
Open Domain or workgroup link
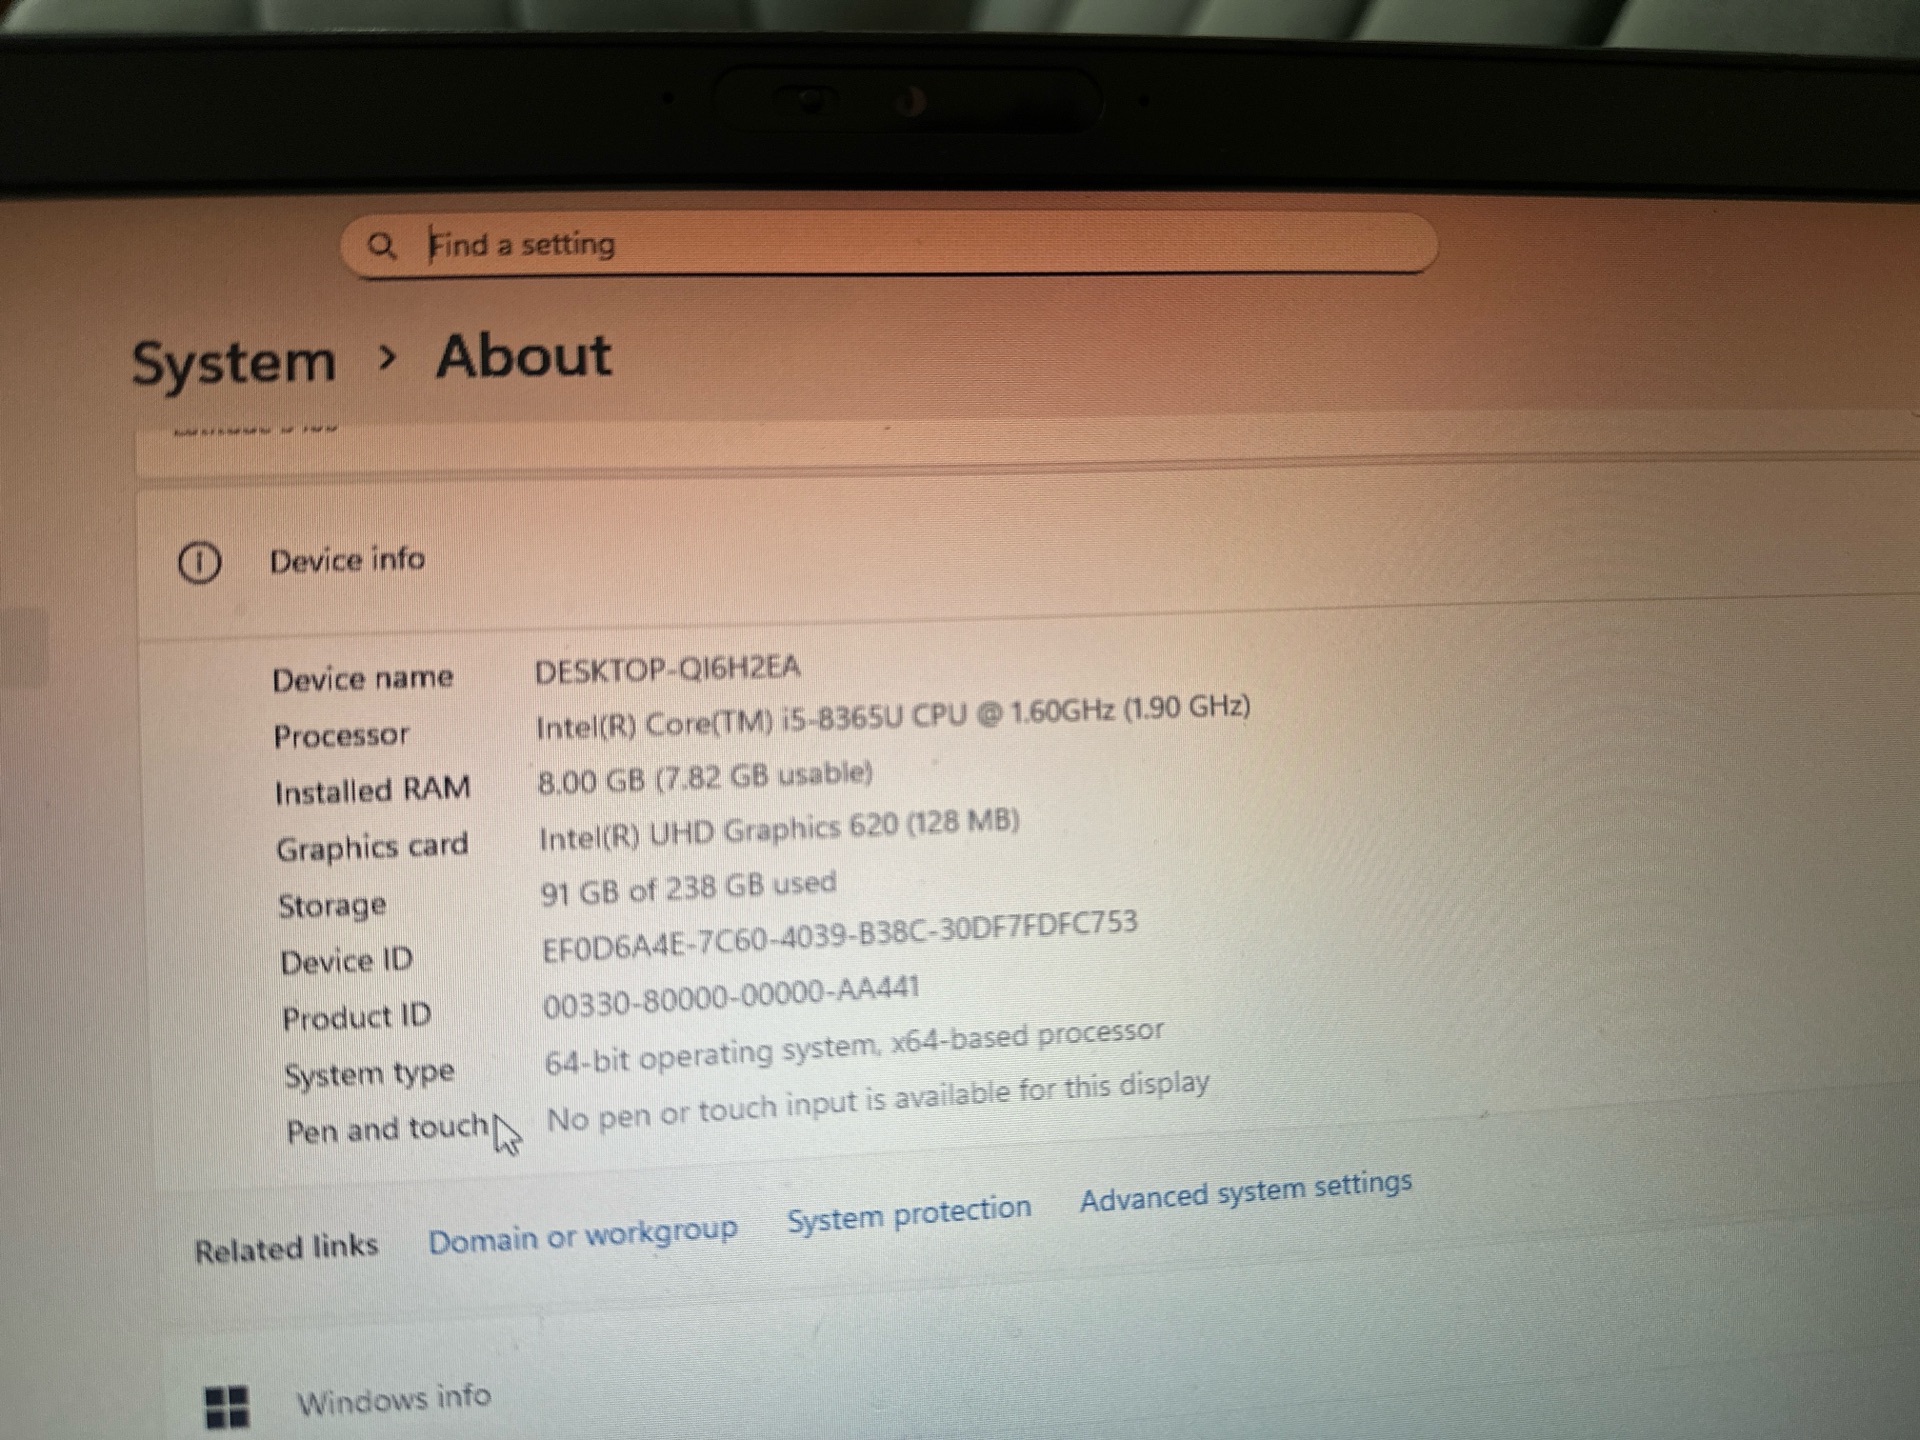tap(583, 1236)
